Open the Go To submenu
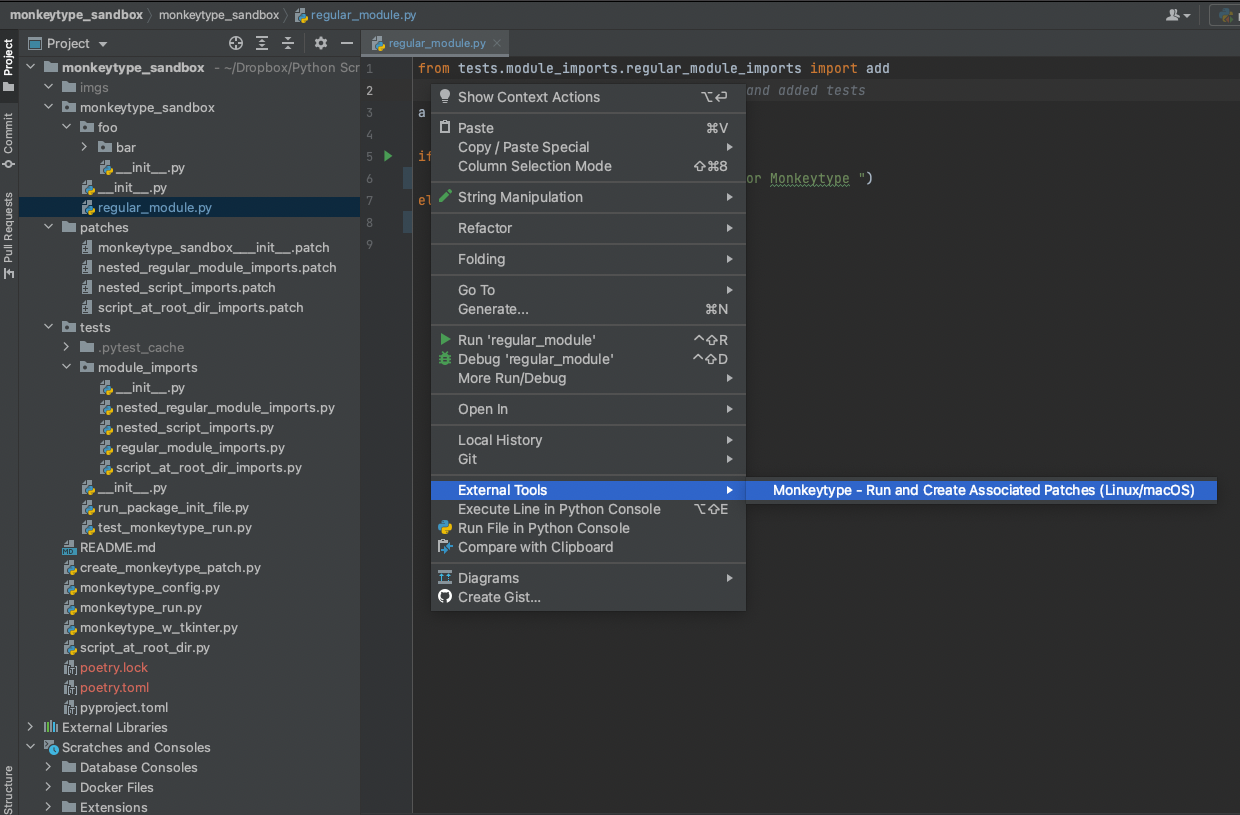 [x=588, y=290]
